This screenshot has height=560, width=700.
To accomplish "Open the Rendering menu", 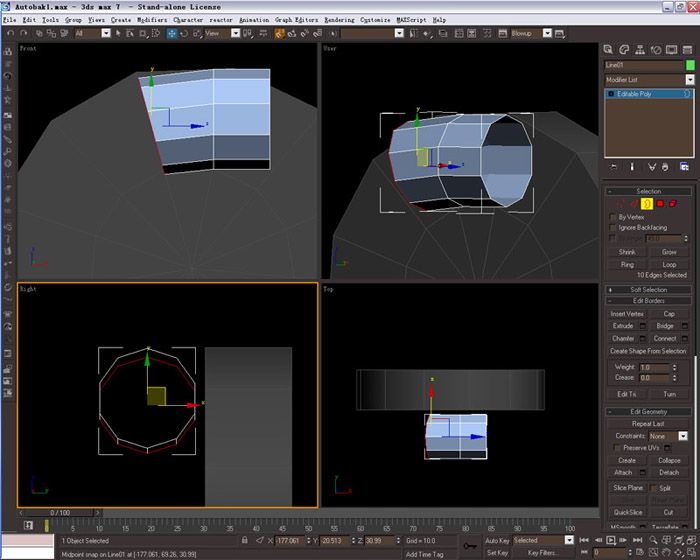I will 339,20.
